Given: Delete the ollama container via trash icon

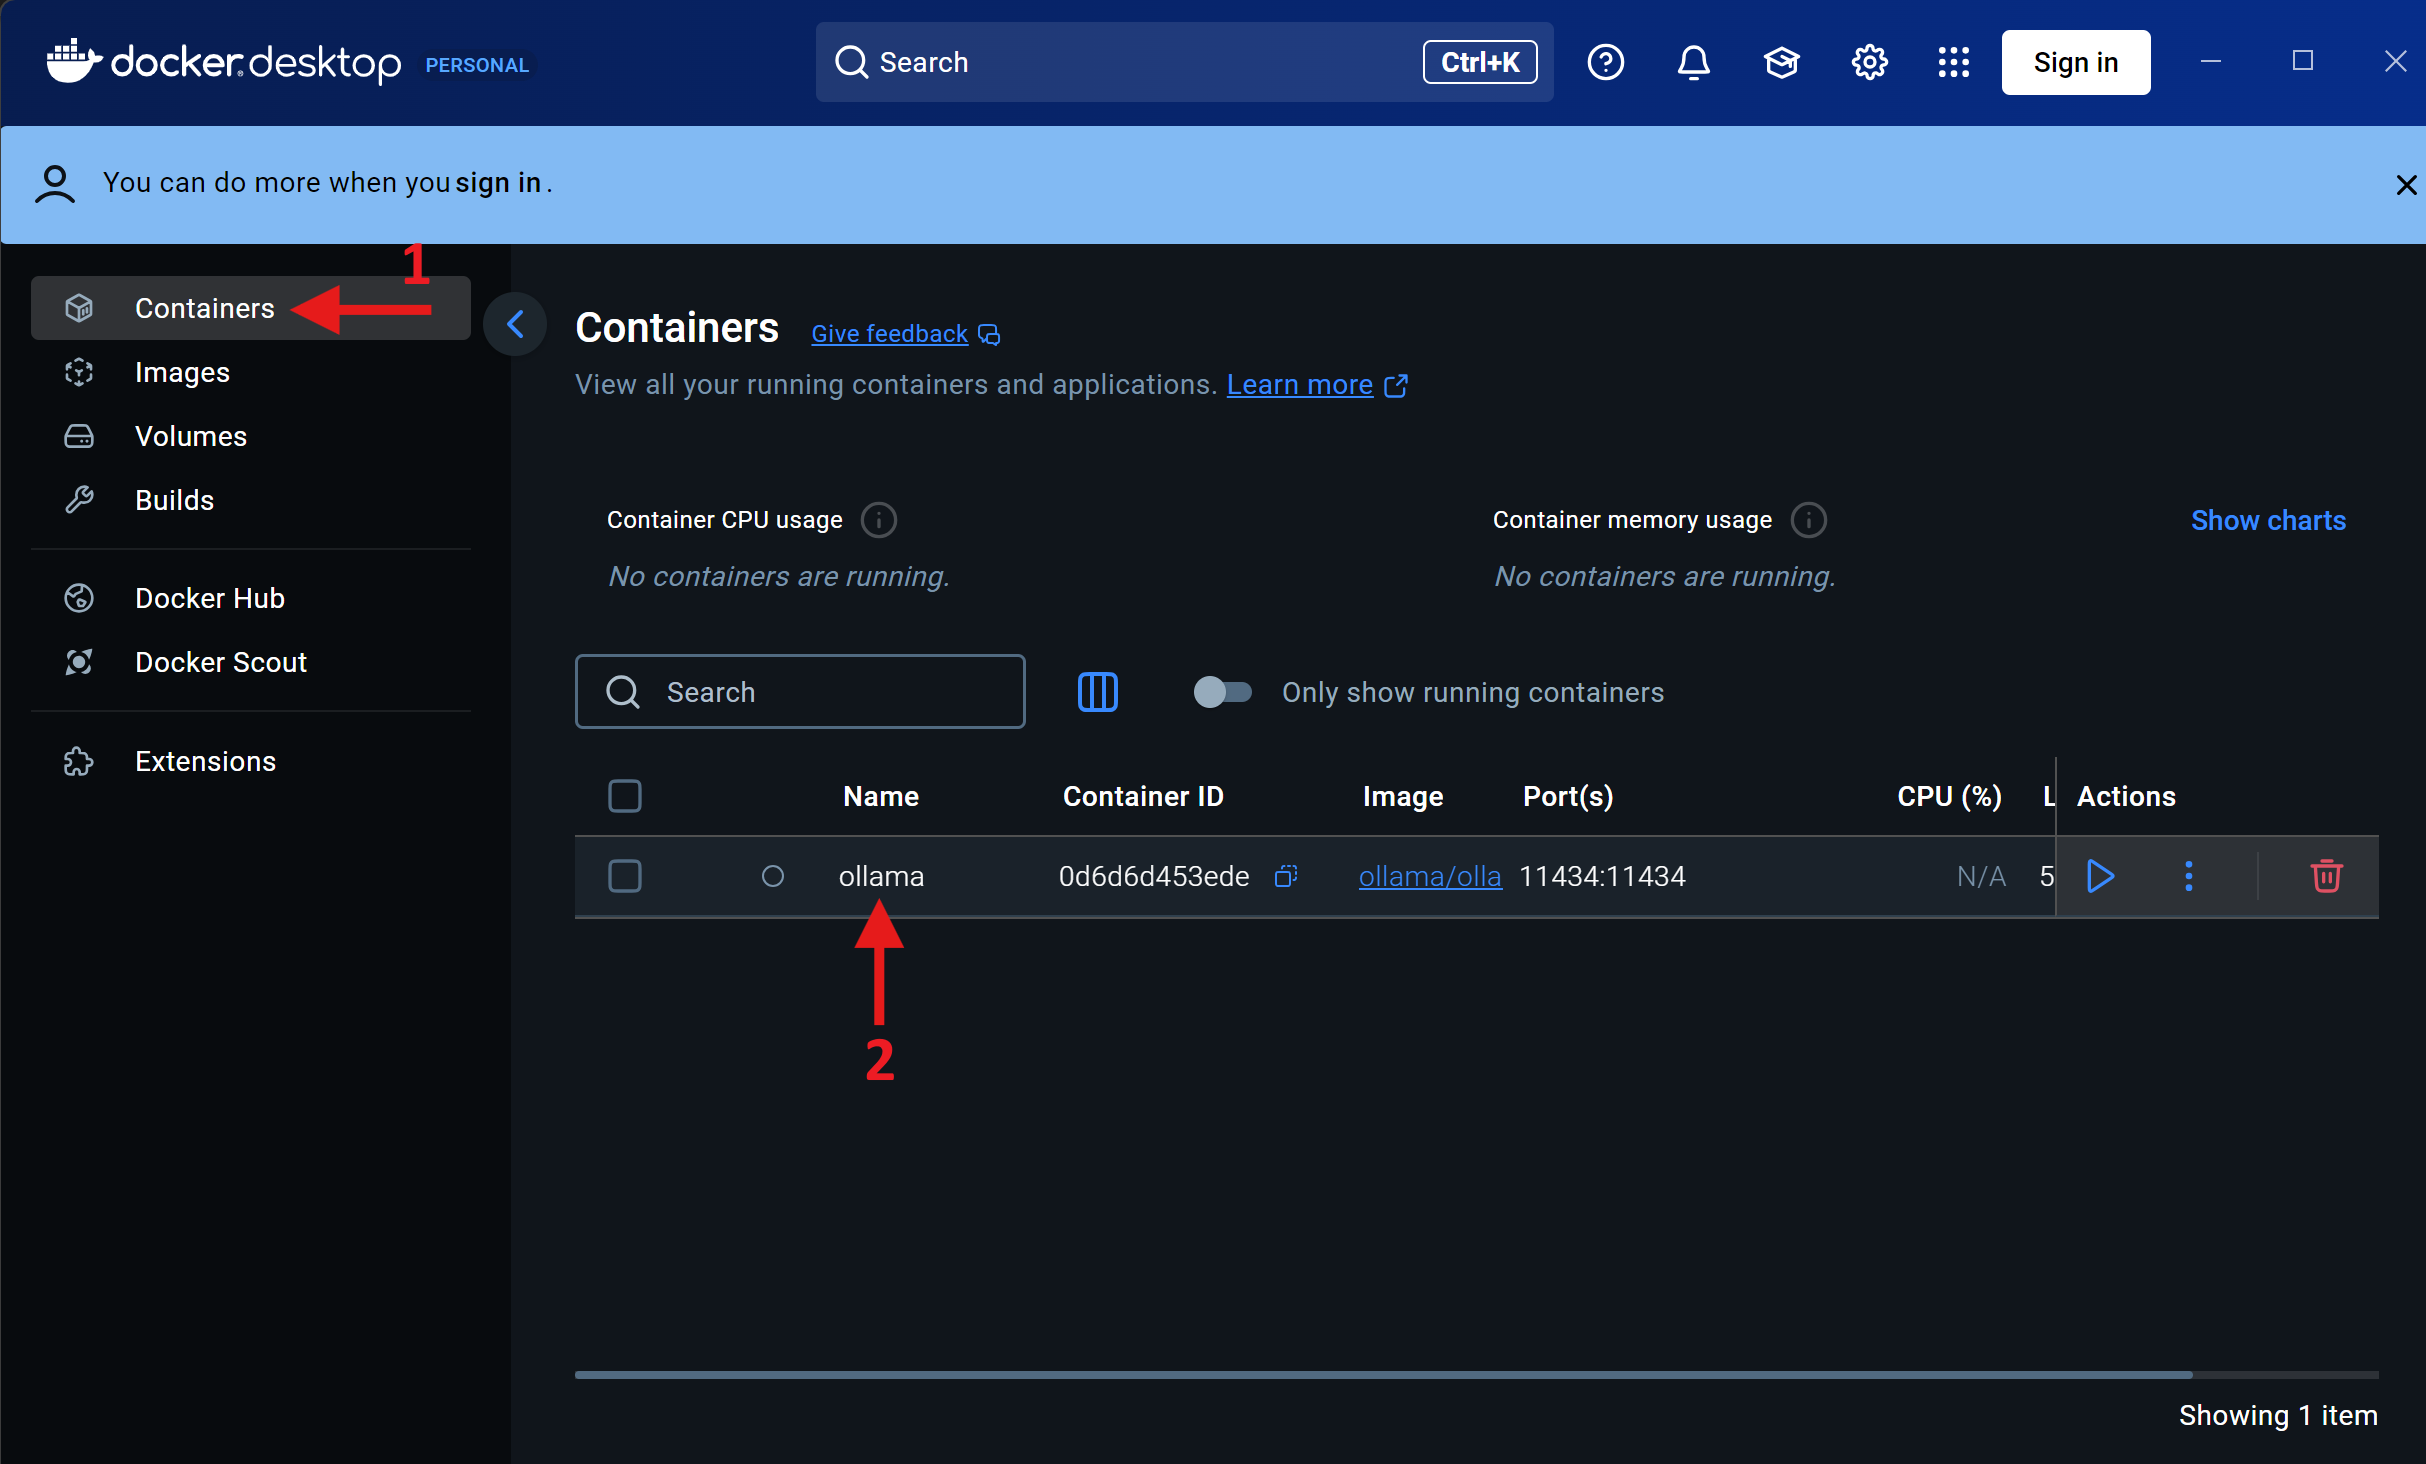Looking at the screenshot, I should point(2326,876).
